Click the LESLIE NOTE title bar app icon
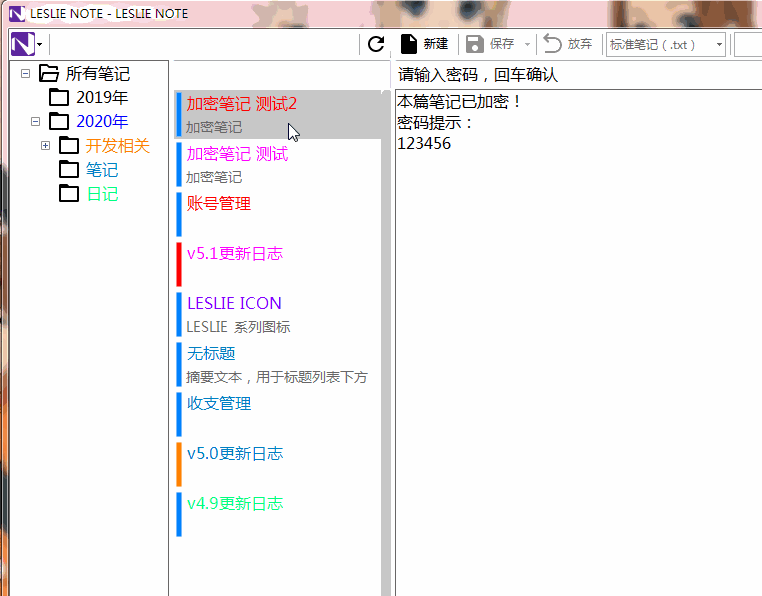Viewport: 762px width, 596px height. tap(17, 14)
